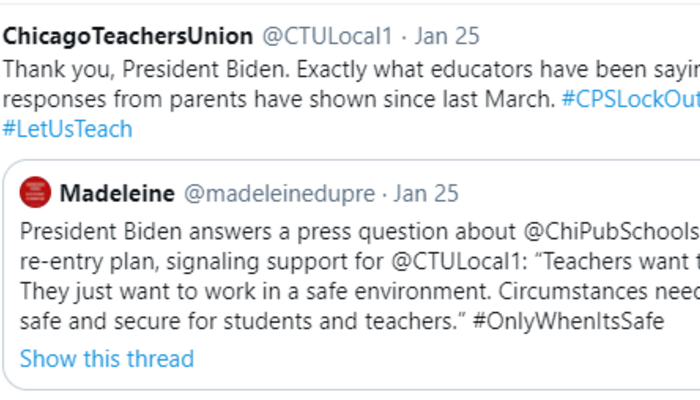Click the Madeleine display name
The height and width of the screenshot is (400, 700).
click(x=117, y=191)
